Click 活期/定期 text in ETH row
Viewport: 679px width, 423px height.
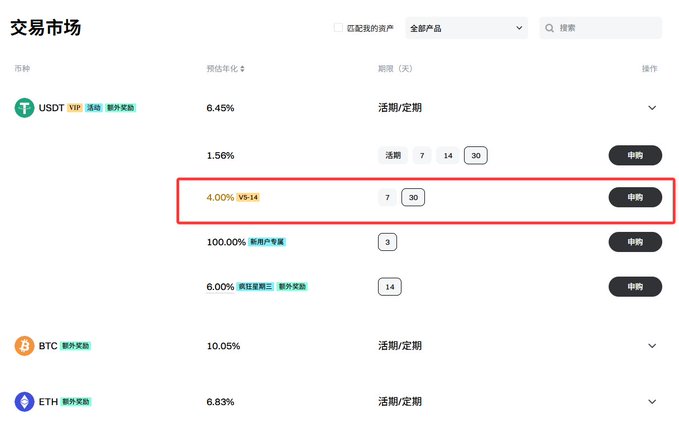coord(400,402)
